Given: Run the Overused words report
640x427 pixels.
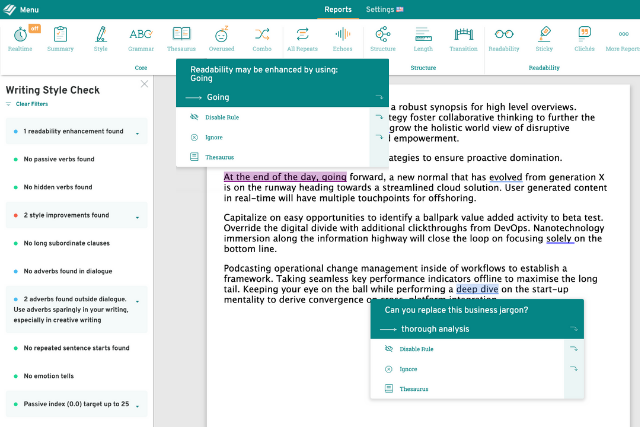Looking at the screenshot, I should tap(221, 39).
